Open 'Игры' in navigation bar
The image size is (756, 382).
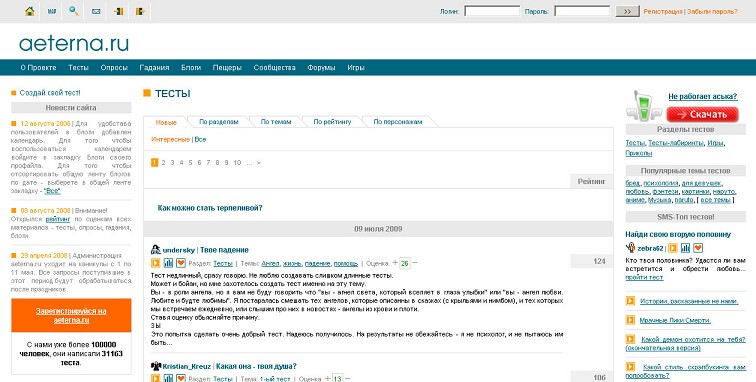pyautogui.click(x=356, y=68)
